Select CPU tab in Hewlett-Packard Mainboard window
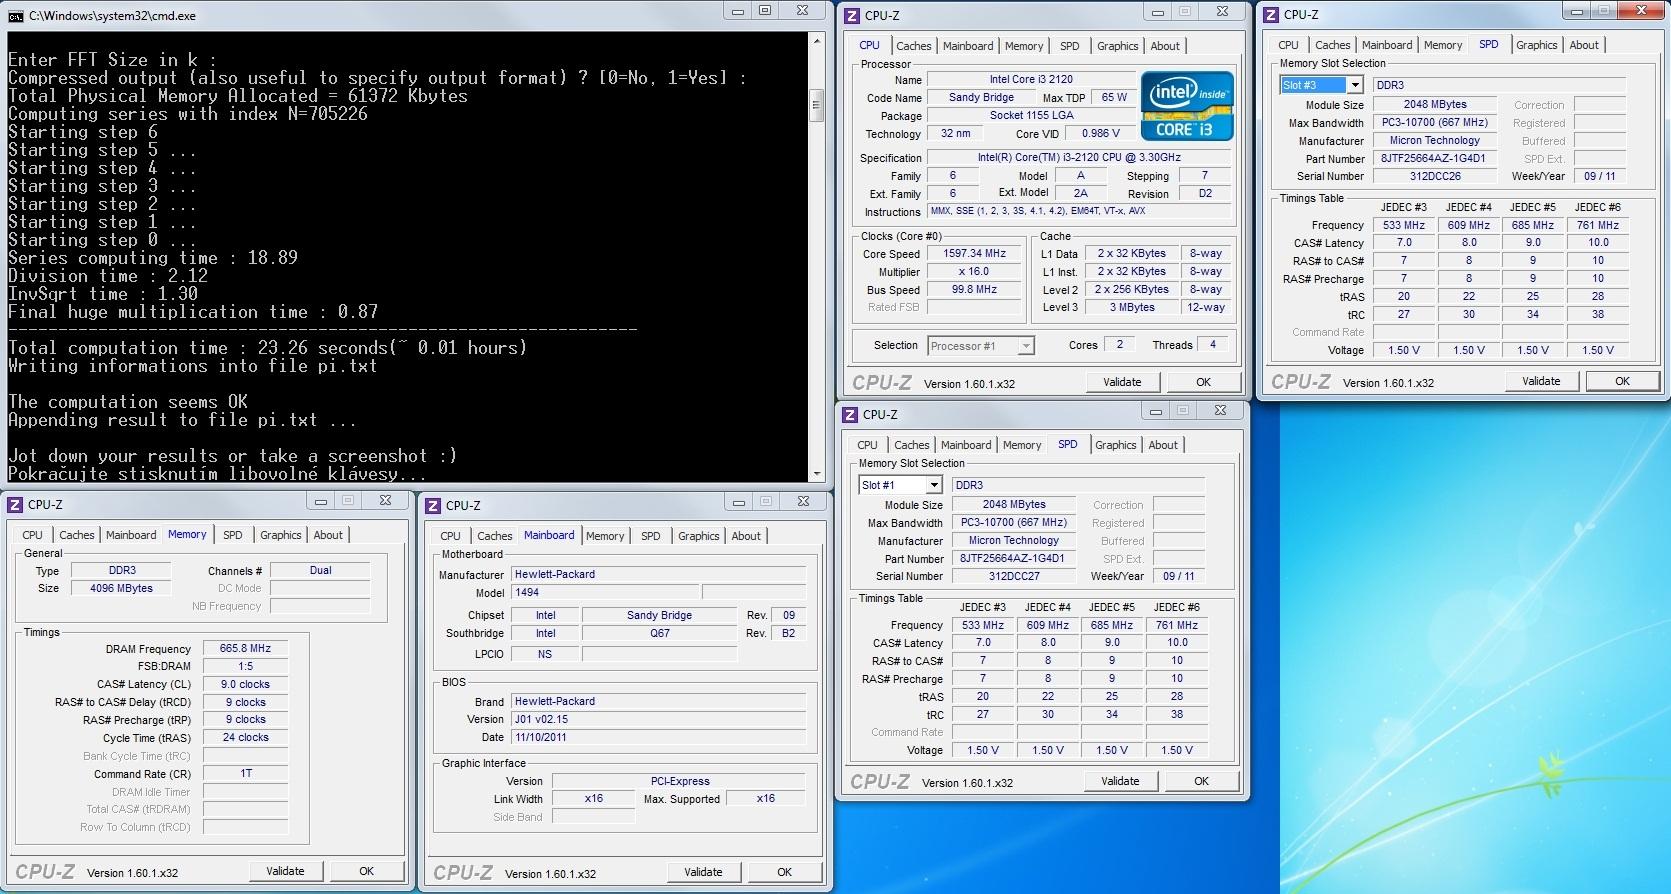This screenshot has width=1671, height=894. (x=450, y=536)
